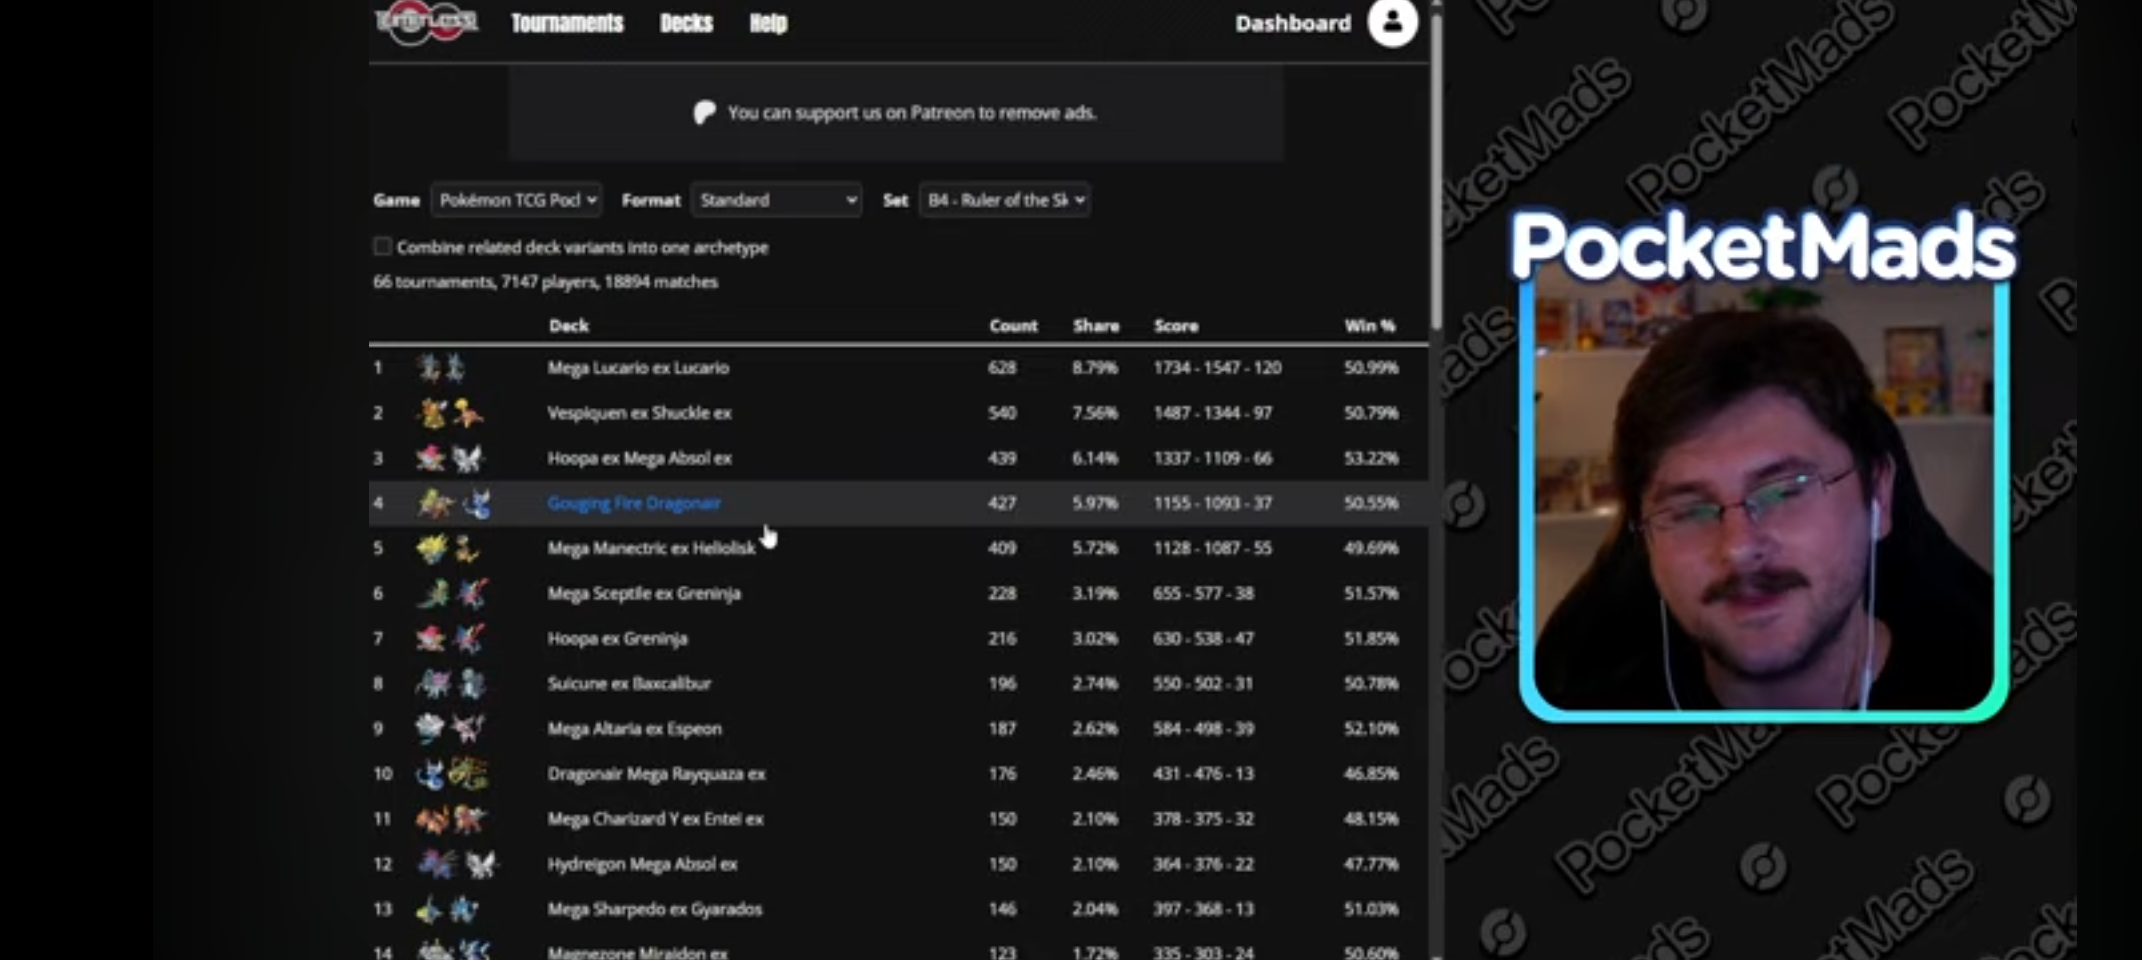This screenshot has width=2142, height=960.
Task: Click the Baxcalibur sprite icon
Action: coord(472,684)
